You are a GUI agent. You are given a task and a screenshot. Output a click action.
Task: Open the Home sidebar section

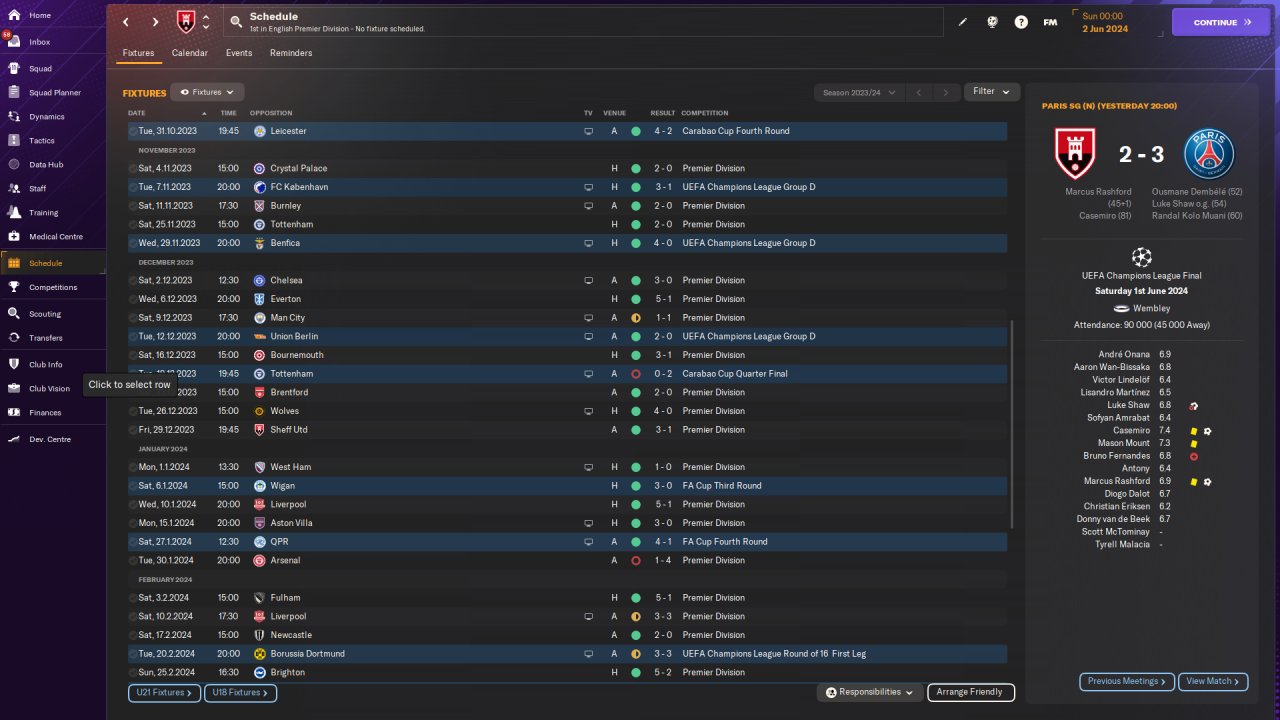[40, 15]
